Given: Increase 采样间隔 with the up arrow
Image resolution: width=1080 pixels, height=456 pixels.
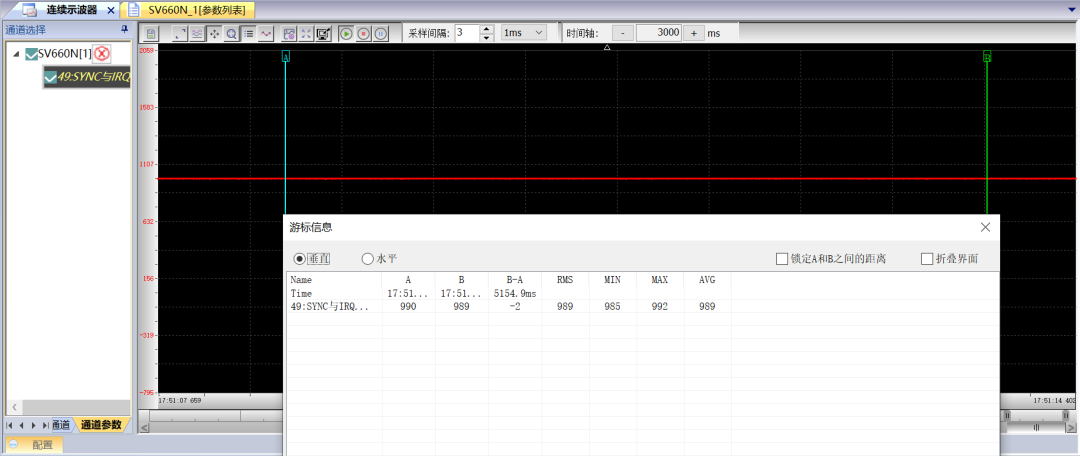Looking at the screenshot, I should point(487,29).
